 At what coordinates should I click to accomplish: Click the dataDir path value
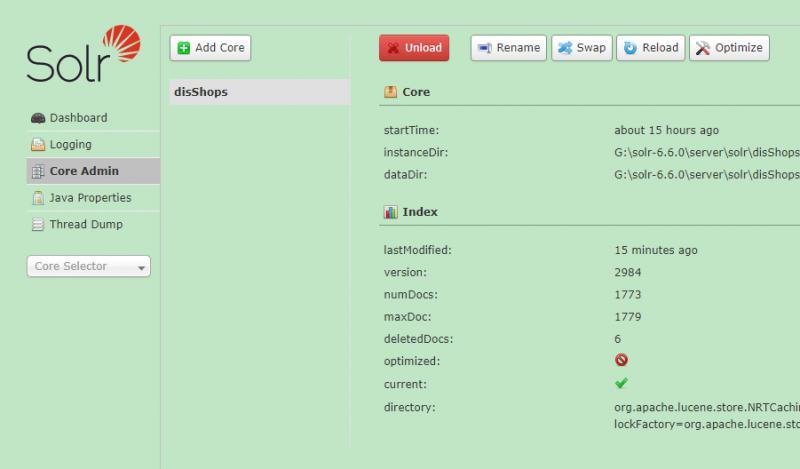coord(707,175)
